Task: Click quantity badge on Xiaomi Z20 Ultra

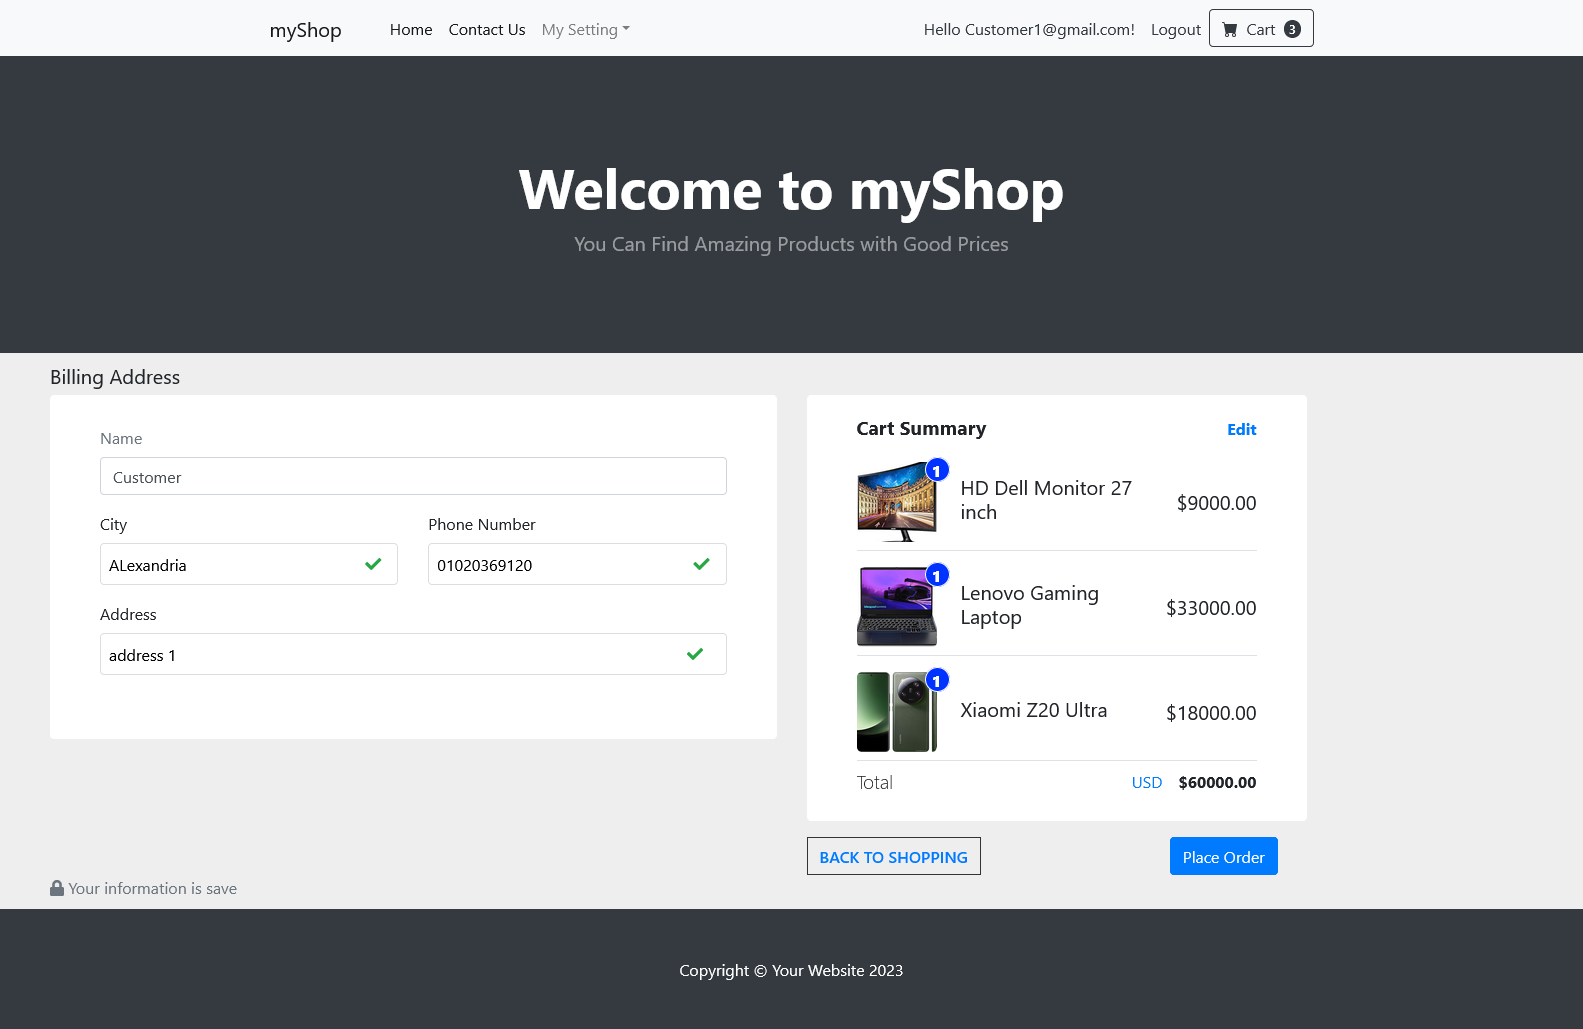Action: [x=937, y=680]
